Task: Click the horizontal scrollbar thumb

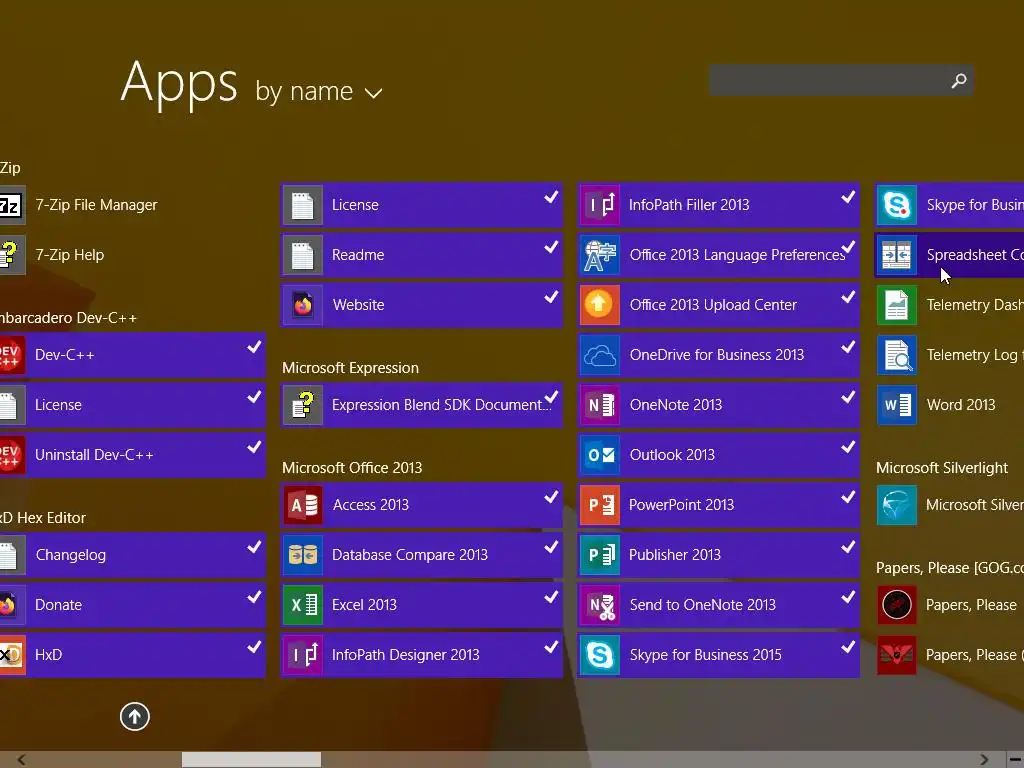Action: coord(251,760)
